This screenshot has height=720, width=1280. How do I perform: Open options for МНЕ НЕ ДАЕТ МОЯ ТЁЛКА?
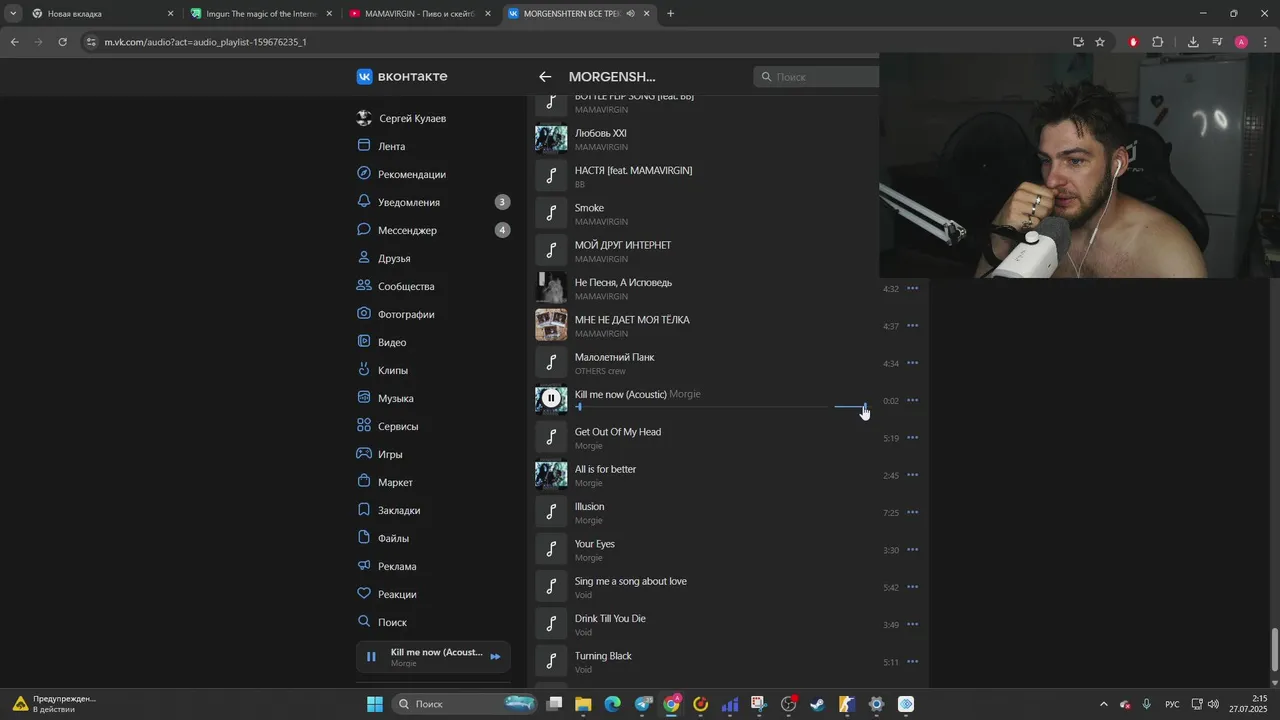point(912,326)
